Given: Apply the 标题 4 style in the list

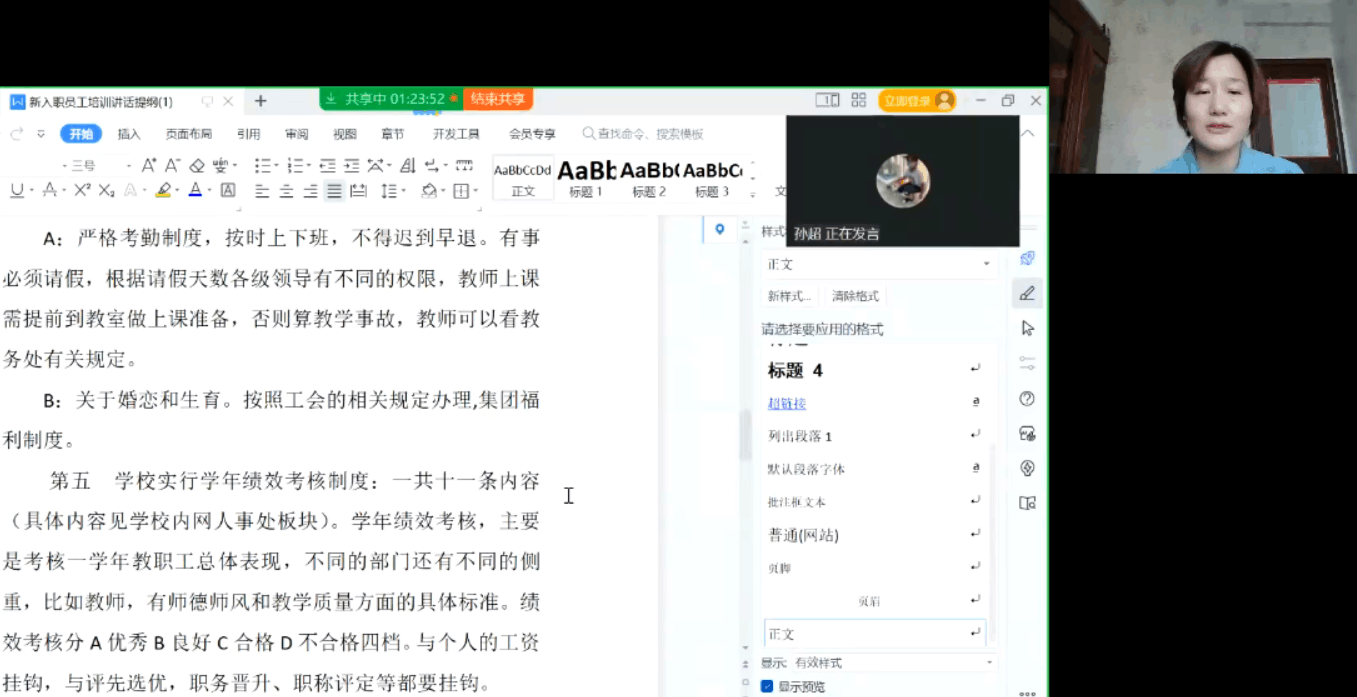Looking at the screenshot, I should tap(795, 370).
